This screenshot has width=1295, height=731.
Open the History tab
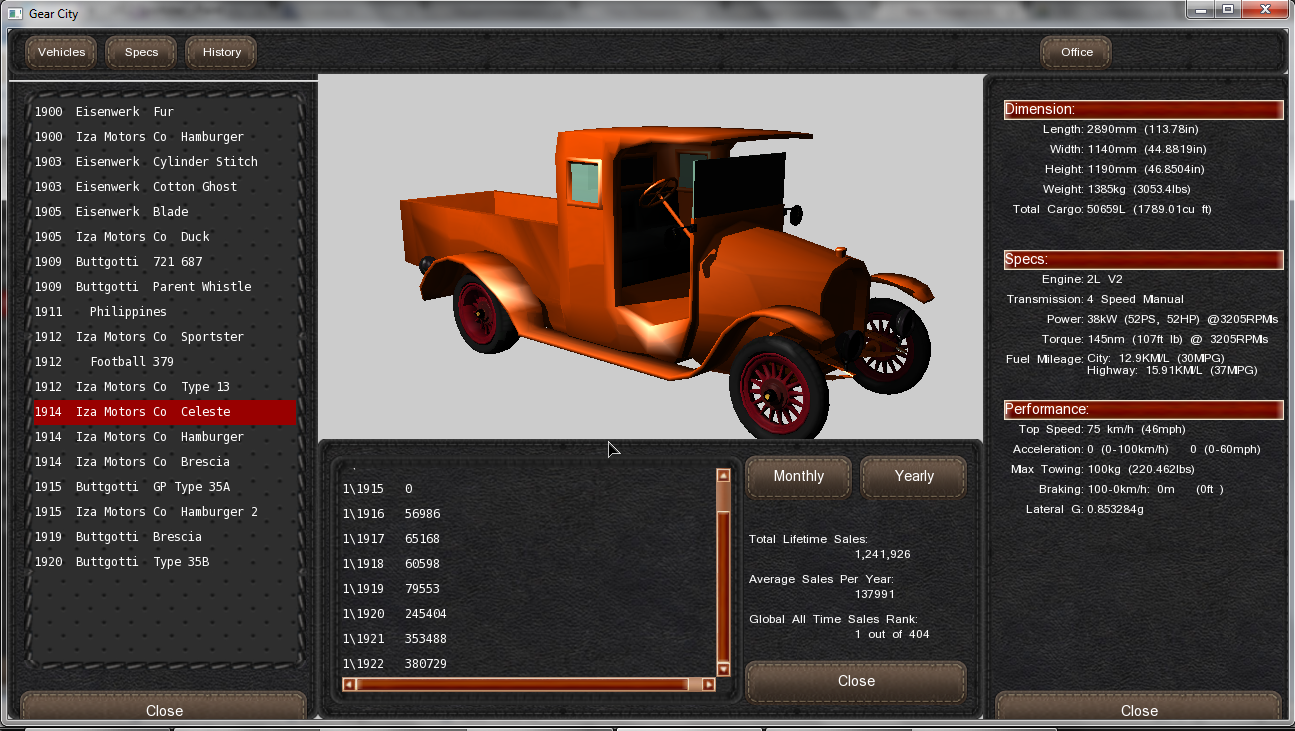(x=221, y=52)
